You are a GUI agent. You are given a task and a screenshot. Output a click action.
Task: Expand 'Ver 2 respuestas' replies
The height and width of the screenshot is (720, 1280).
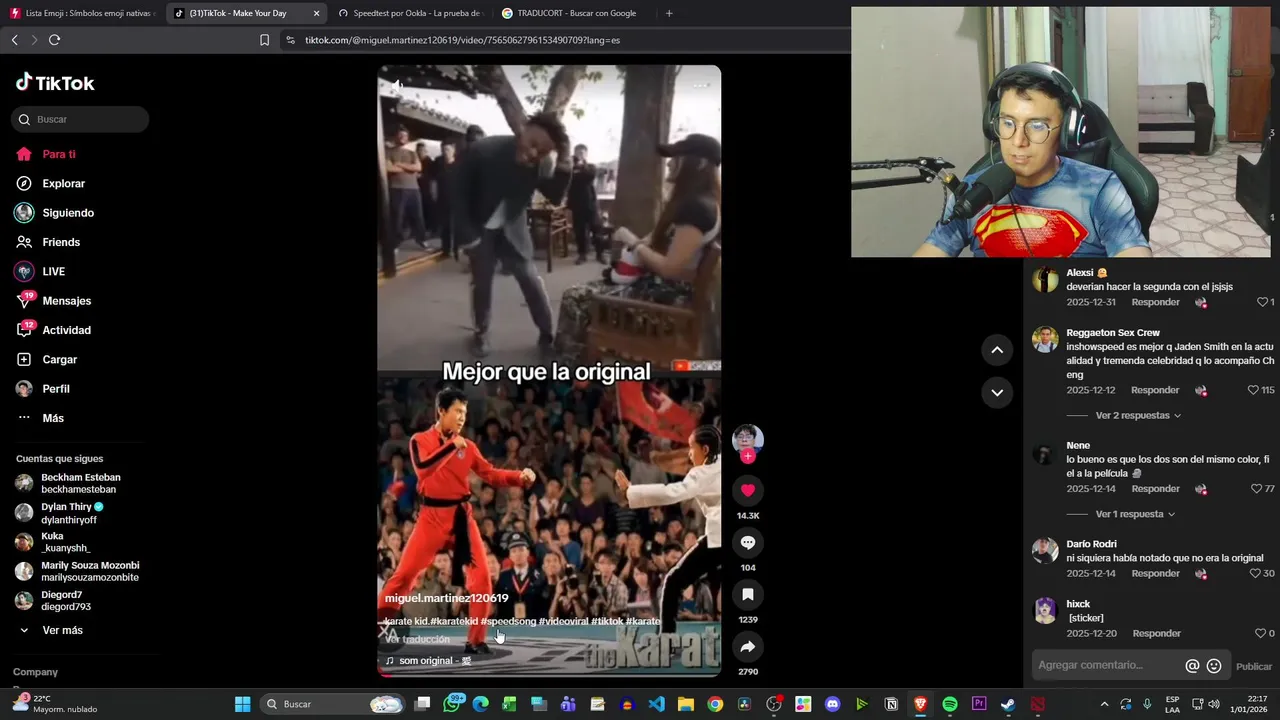click(x=1138, y=415)
